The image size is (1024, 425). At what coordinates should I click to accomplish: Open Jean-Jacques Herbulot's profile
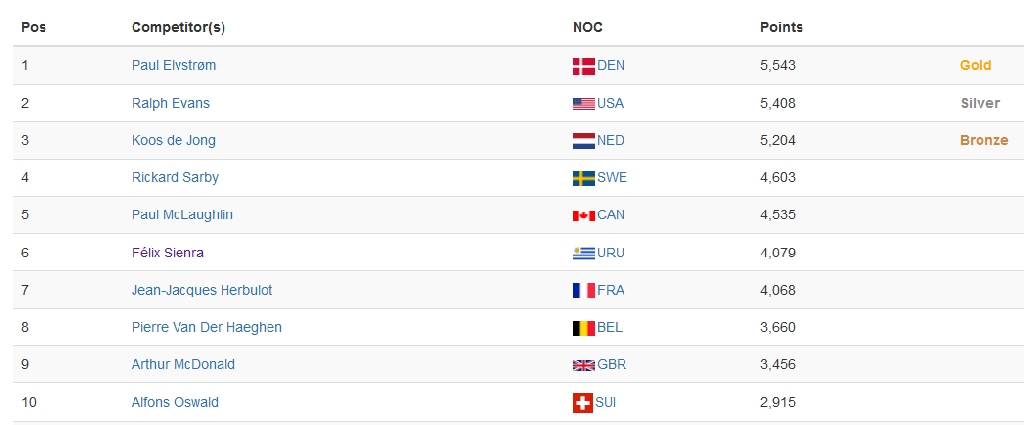click(x=202, y=290)
